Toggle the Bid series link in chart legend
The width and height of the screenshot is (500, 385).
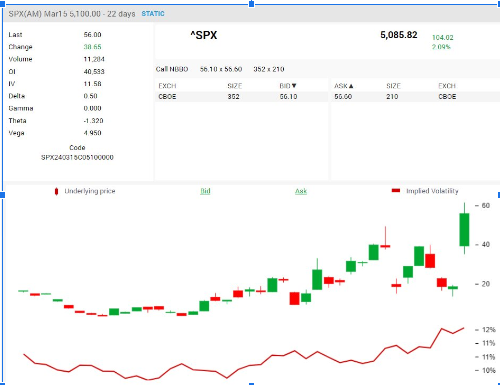pos(205,191)
